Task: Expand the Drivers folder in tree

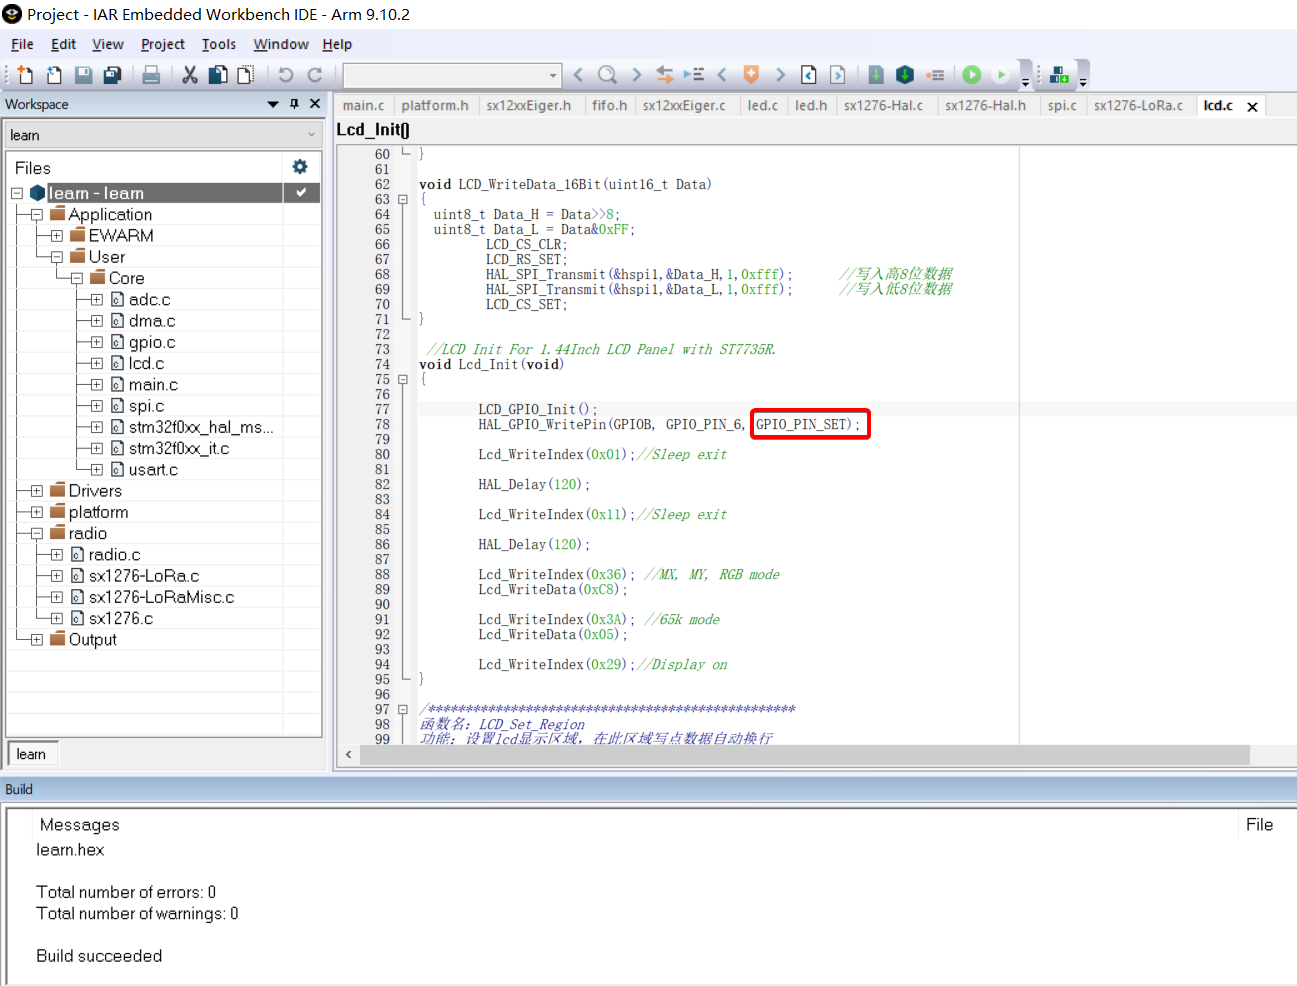Action: click(x=37, y=491)
